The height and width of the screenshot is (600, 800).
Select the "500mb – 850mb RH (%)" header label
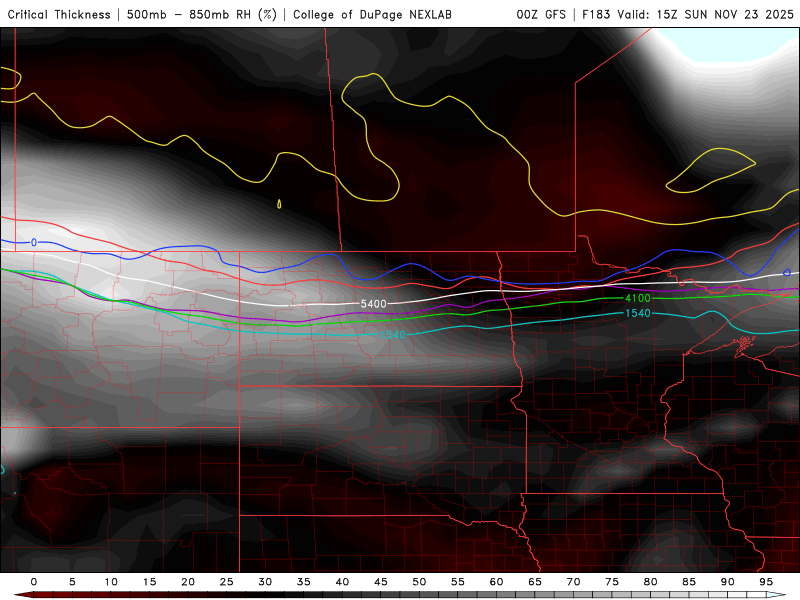202,14
